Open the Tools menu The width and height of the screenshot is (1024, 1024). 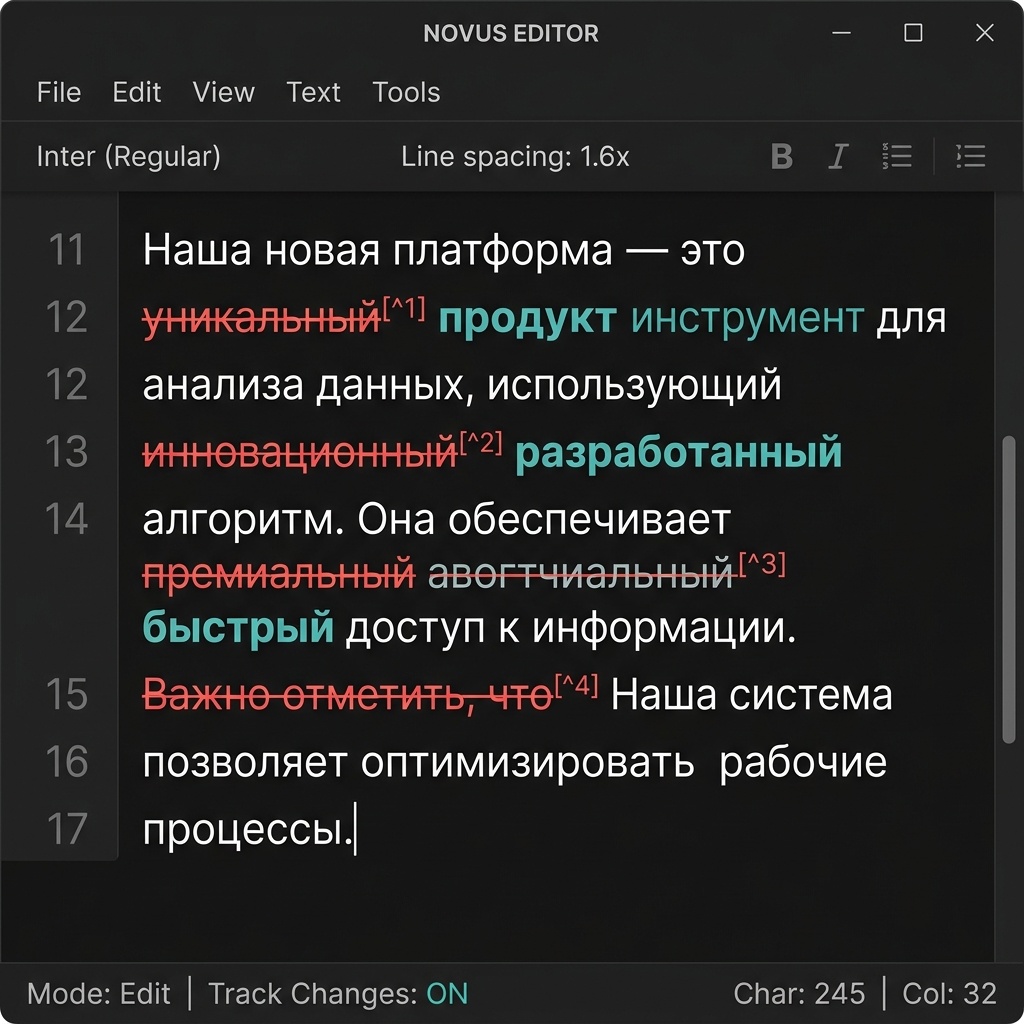pyautogui.click(x=406, y=92)
